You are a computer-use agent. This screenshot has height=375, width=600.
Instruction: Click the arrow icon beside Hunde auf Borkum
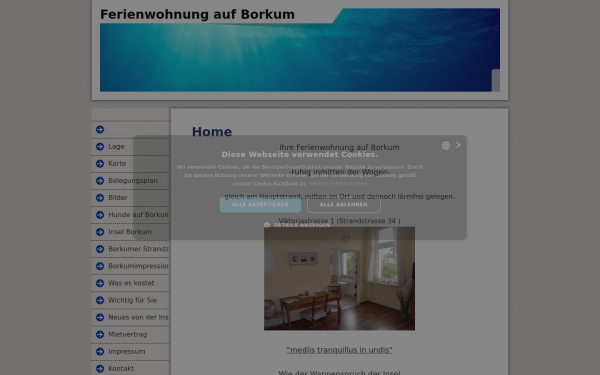tap(100, 215)
